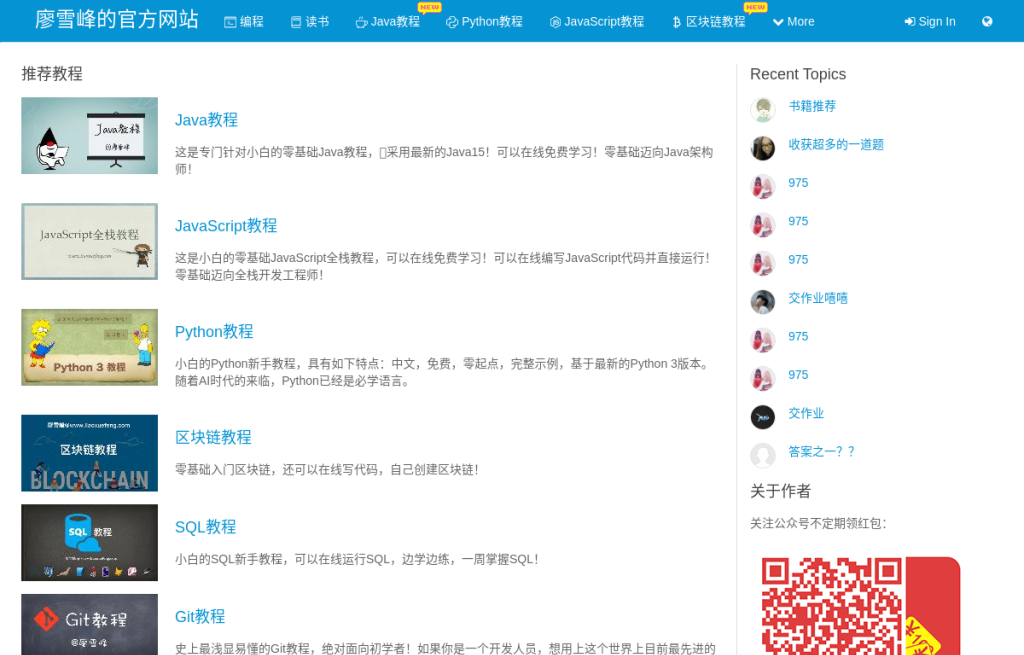Click the Java教程 thumbnail image

coord(89,136)
